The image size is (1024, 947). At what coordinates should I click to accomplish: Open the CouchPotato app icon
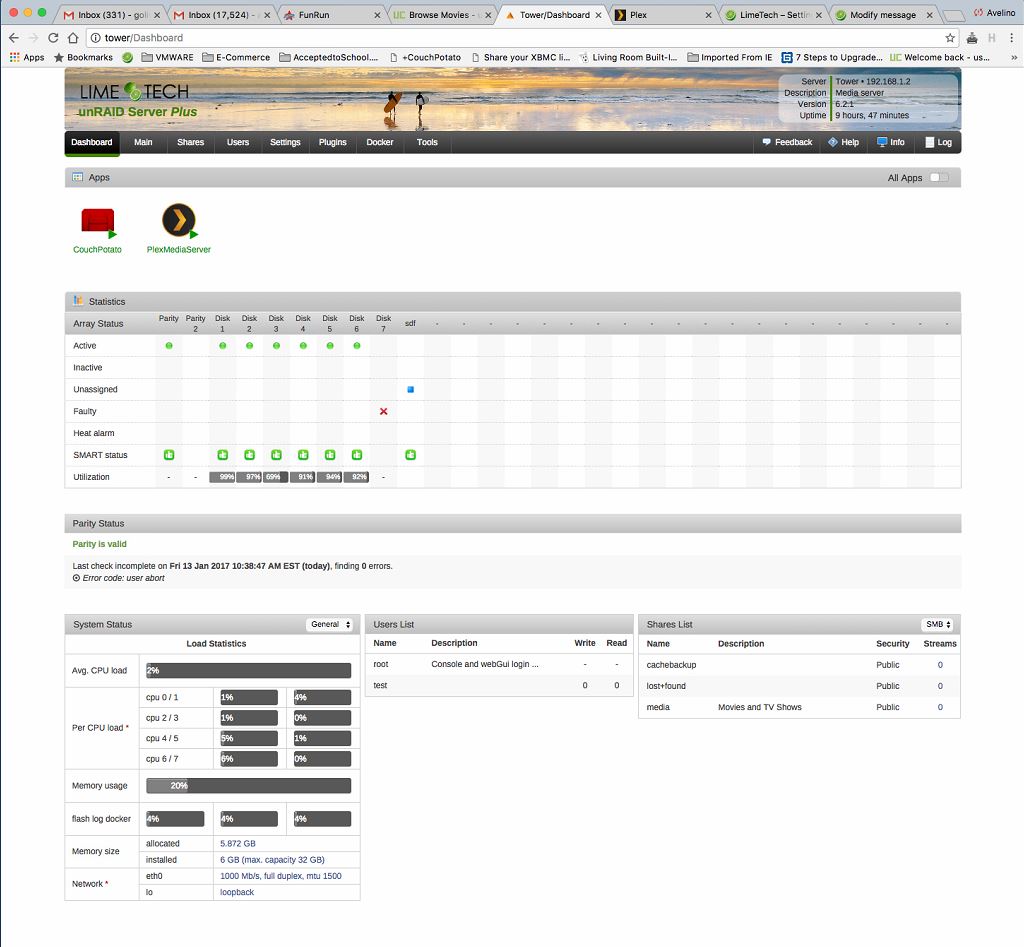pos(97,222)
